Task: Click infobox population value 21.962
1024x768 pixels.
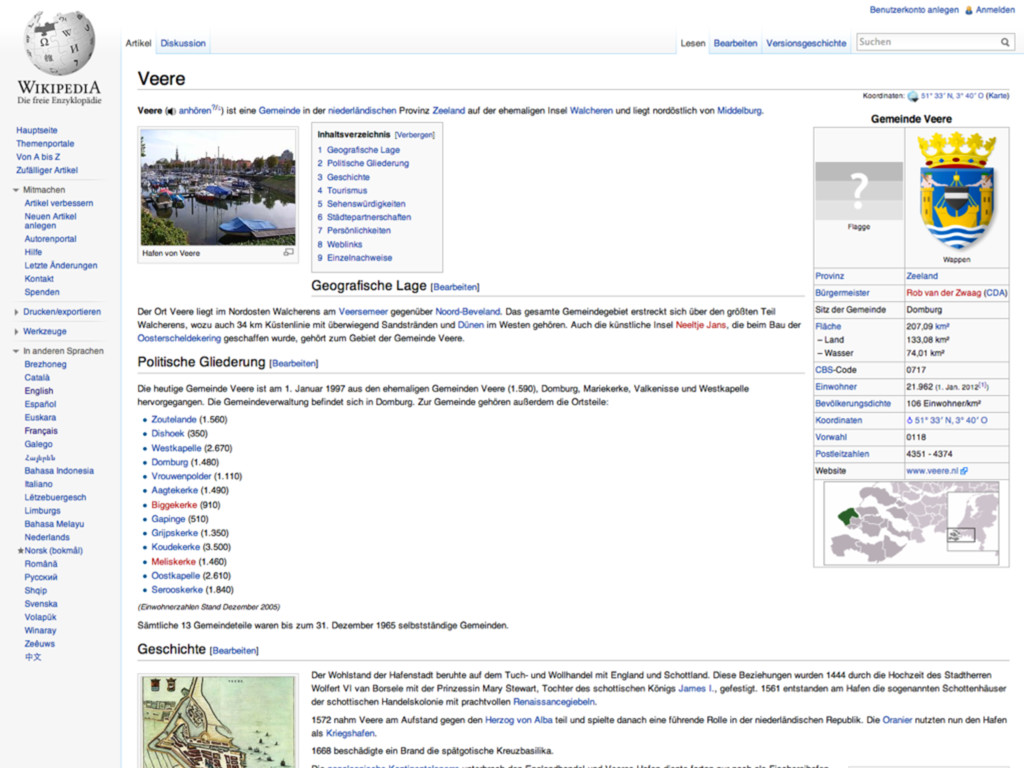Action: click(920, 387)
